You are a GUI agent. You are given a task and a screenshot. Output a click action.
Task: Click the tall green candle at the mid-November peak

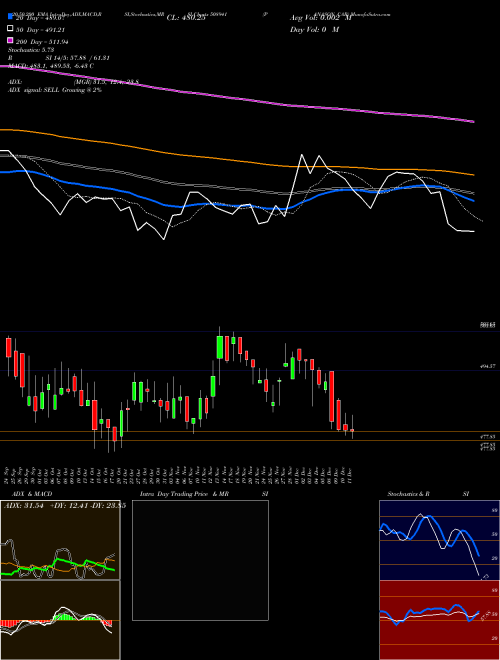220,347
